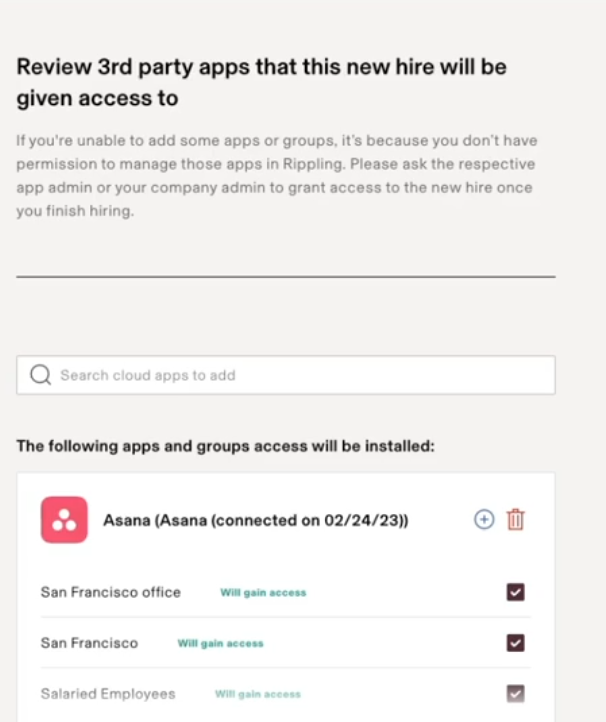
Task: Click the plus icon beside Asana
Action: coord(484,520)
